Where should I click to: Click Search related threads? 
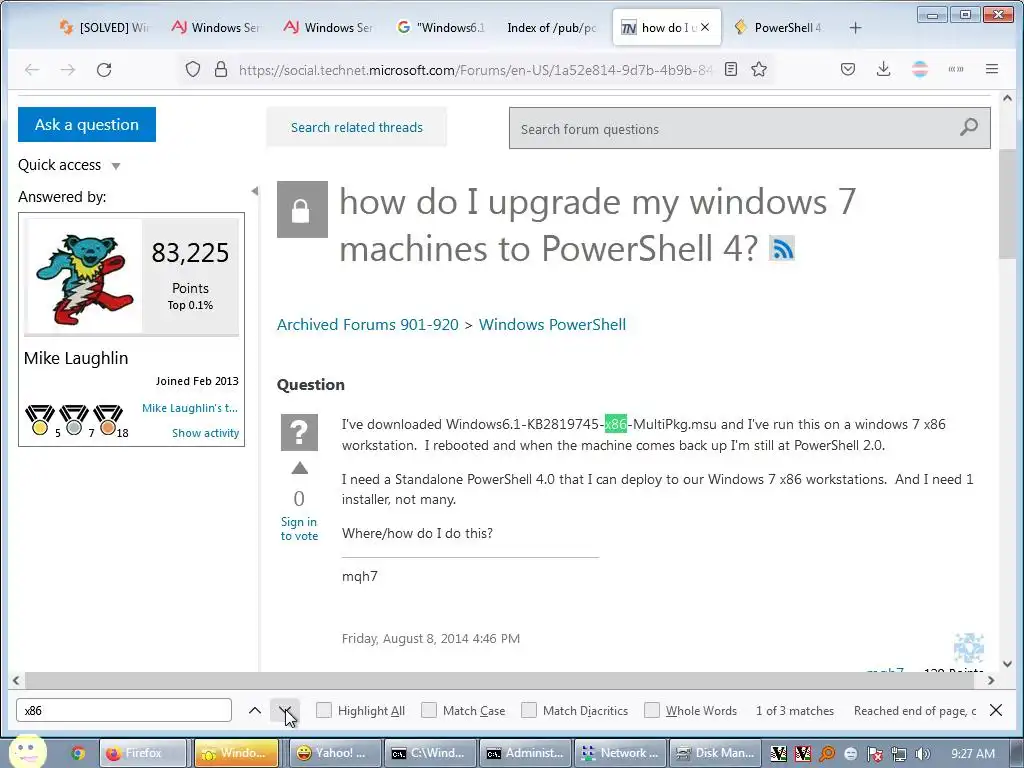[357, 127]
